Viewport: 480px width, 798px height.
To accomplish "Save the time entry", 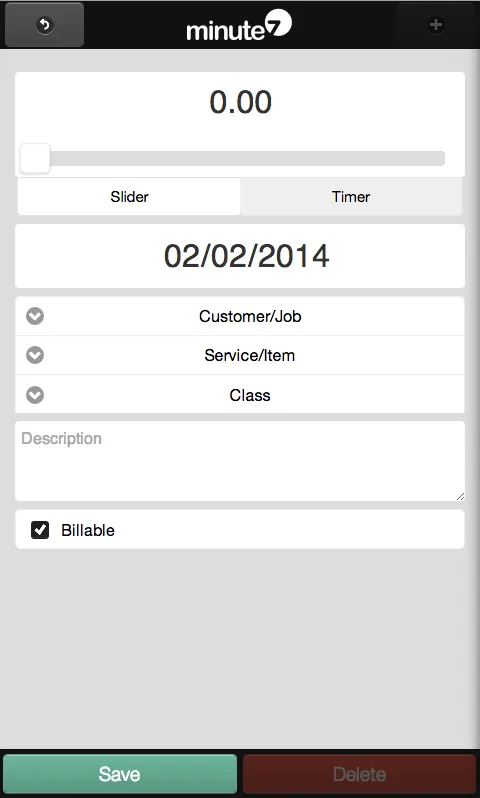I will click(x=120, y=774).
